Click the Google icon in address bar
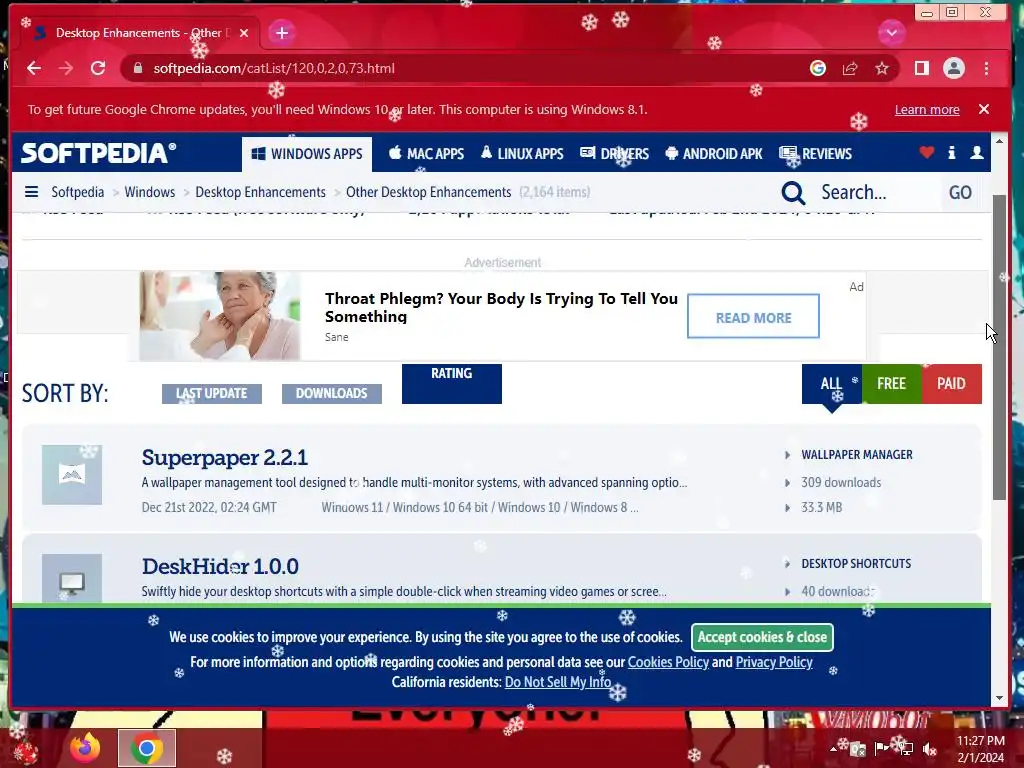This screenshot has height=768, width=1024. (x=818, y=68)
